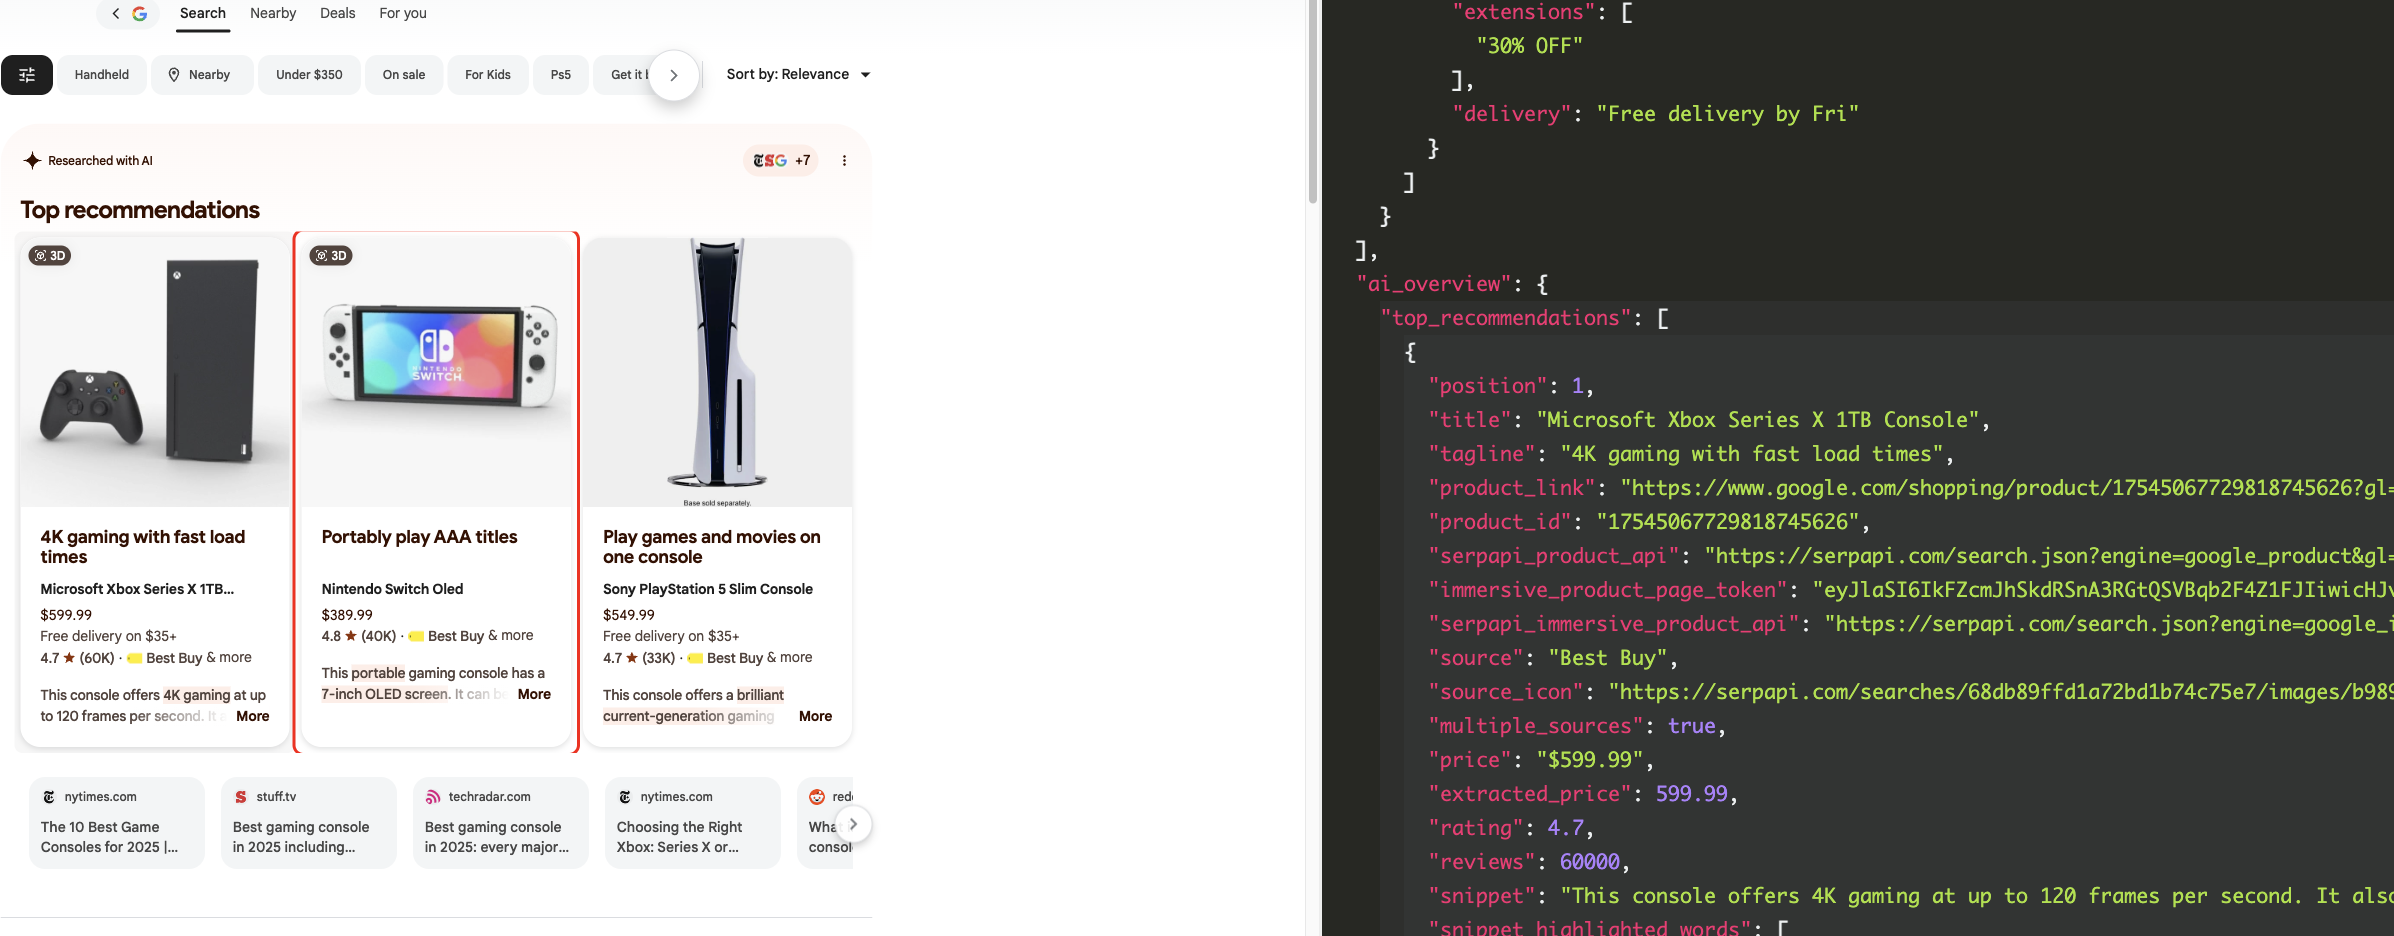Viewport: 2394px width, 936px height.
Task: Click the Researched with AI sparkle icon
Action: pos(32,160)
